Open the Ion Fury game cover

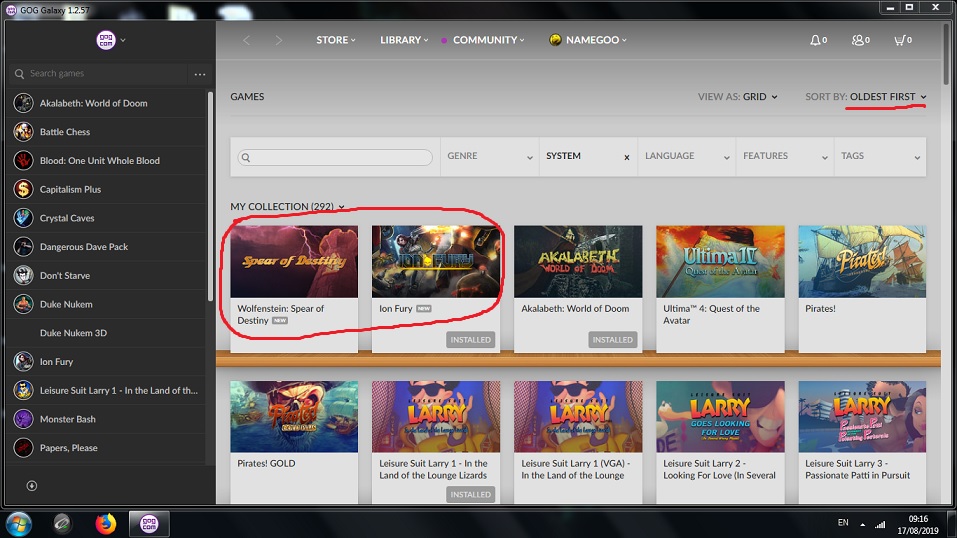(x=436, y=261)
